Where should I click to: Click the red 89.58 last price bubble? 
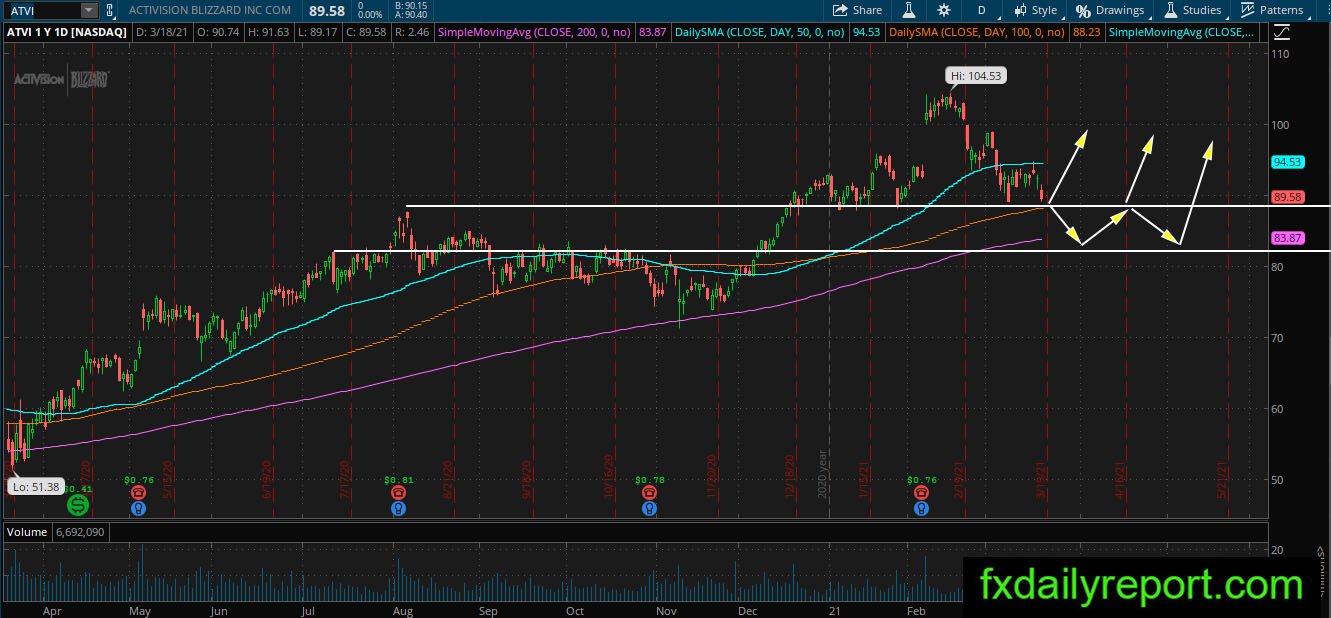click(1286, 197)
